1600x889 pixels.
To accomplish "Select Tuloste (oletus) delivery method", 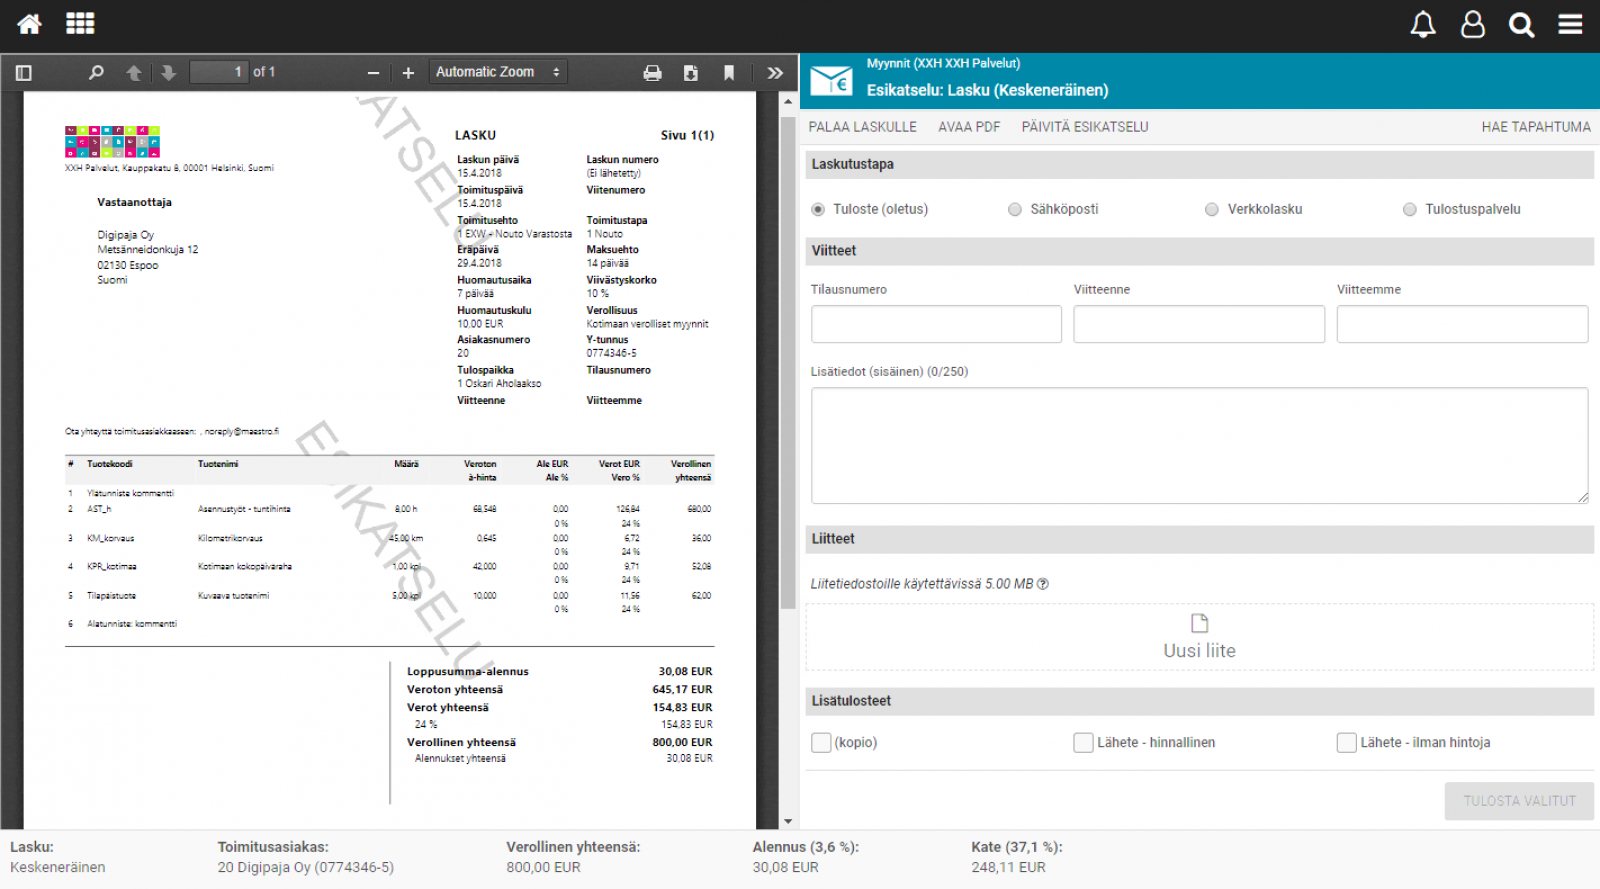I will click(818, 209).
